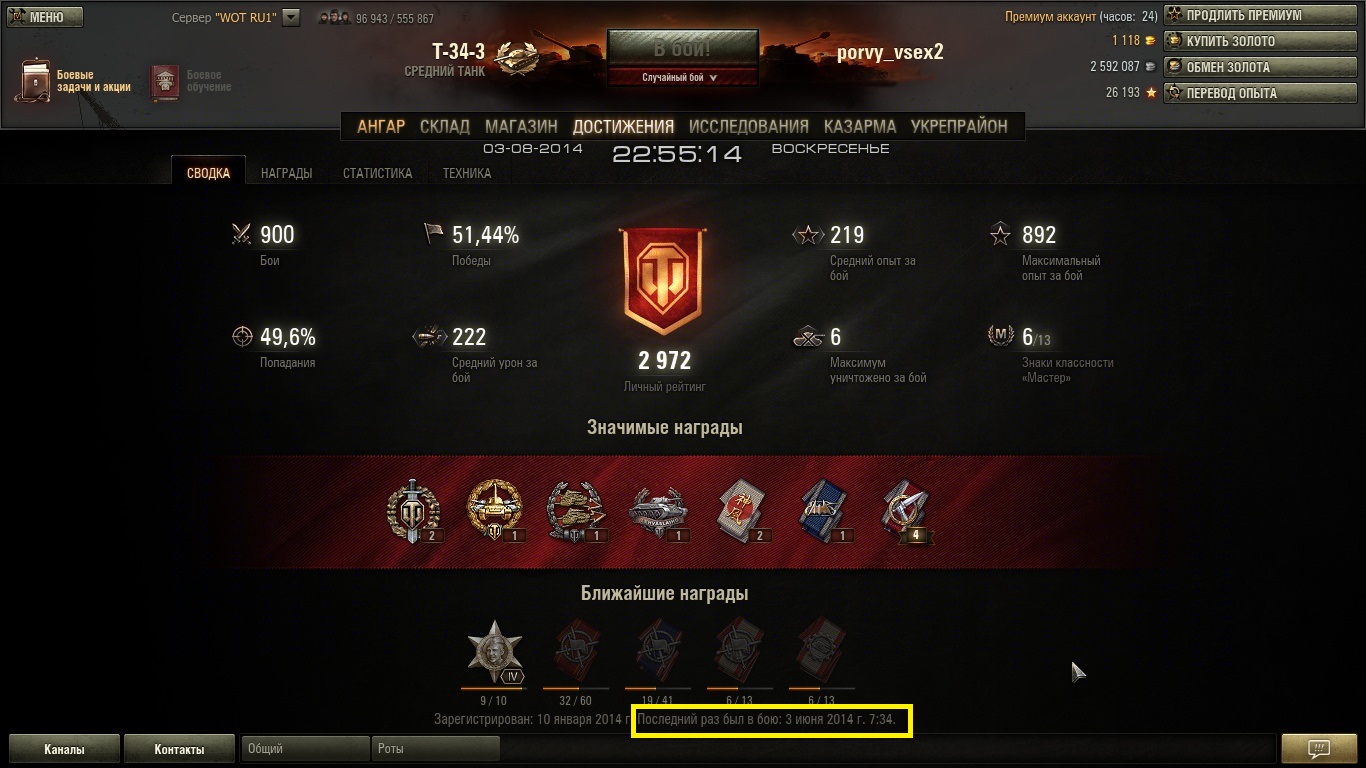Open the Техника tab

467,173
